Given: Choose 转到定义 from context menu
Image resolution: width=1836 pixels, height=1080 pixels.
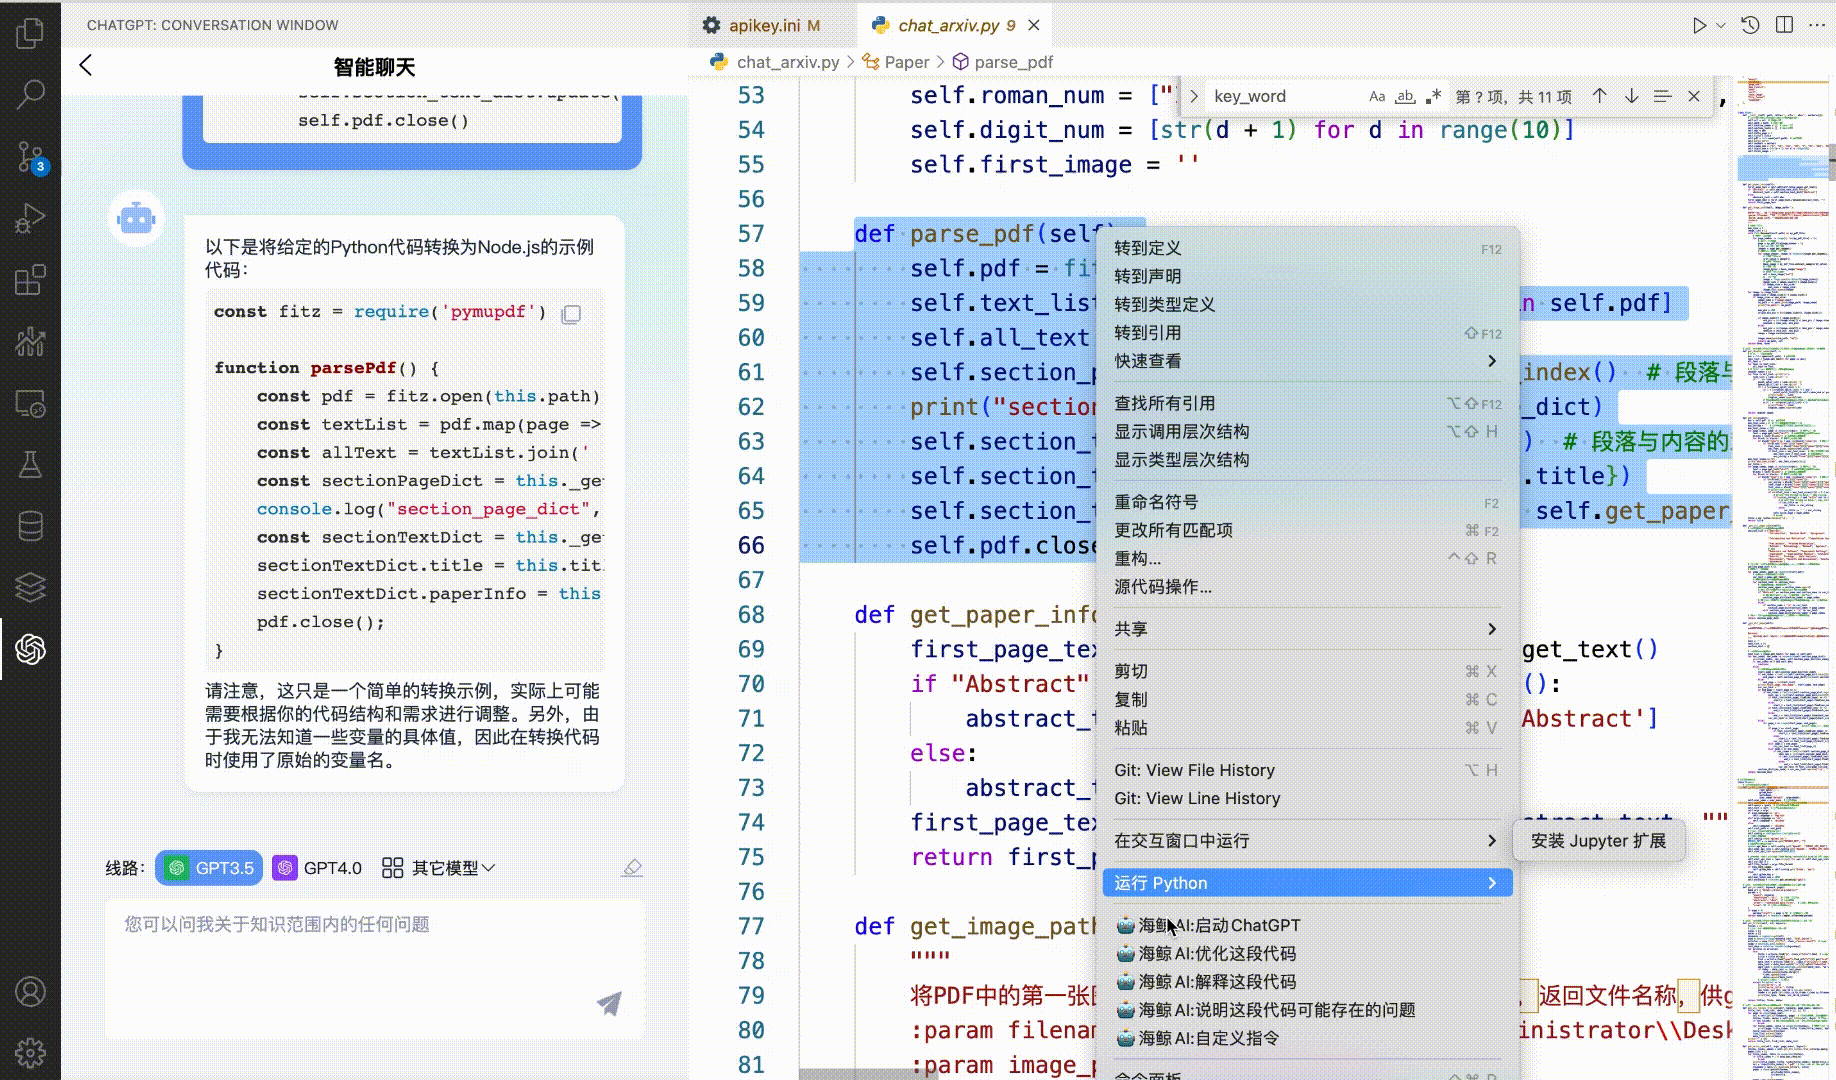Looking at the screenshot, I should click(1307, 248).
